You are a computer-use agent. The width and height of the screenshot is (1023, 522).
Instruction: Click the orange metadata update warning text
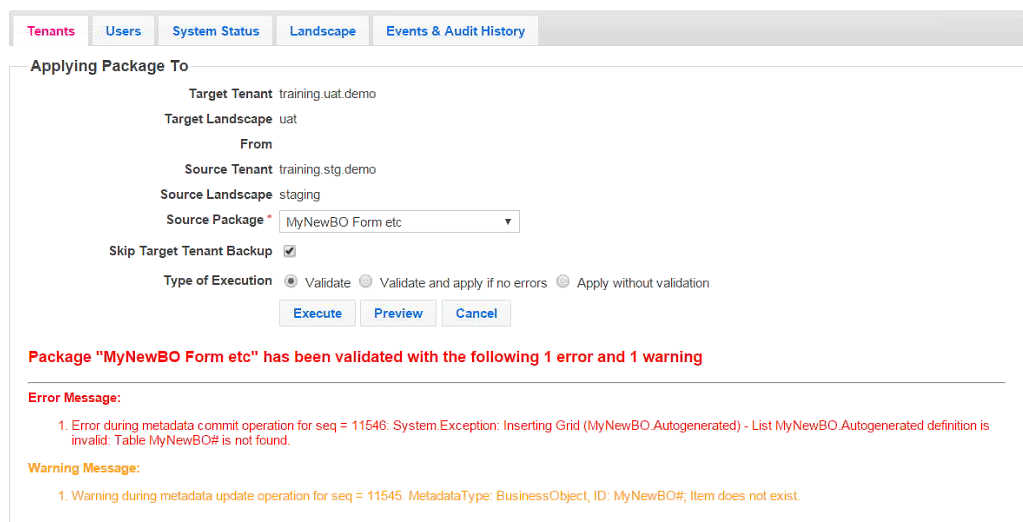pyautogui.click(x=435, y=496)
